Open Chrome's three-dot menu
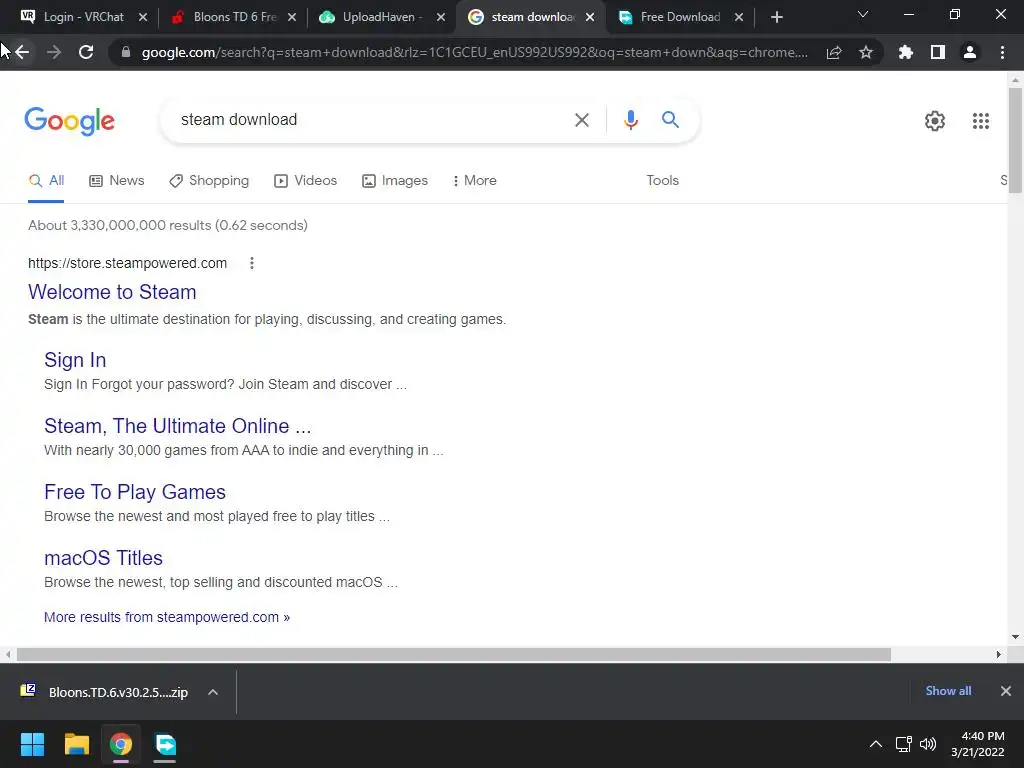Screen dimensions: 1024x768 pyautogui.click(x=1002, y=52)
